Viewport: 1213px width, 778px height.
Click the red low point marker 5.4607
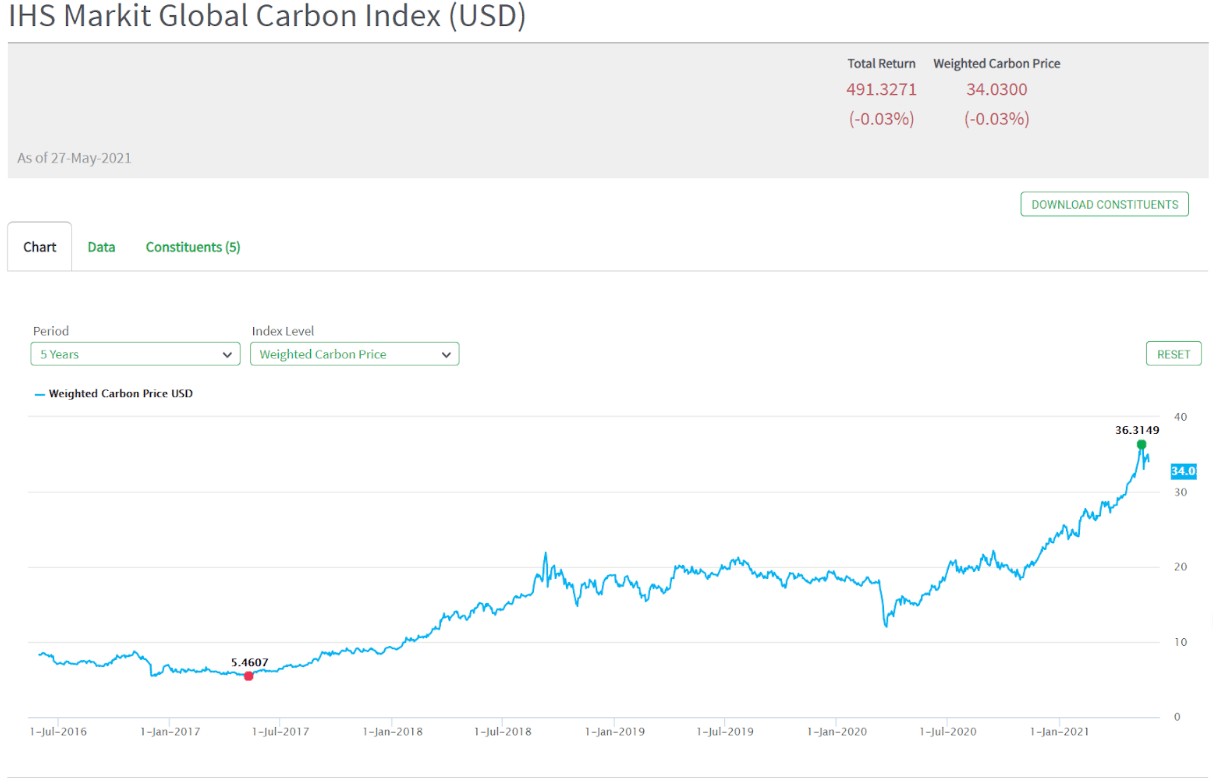pyautogui.click(x=248, y=676)
